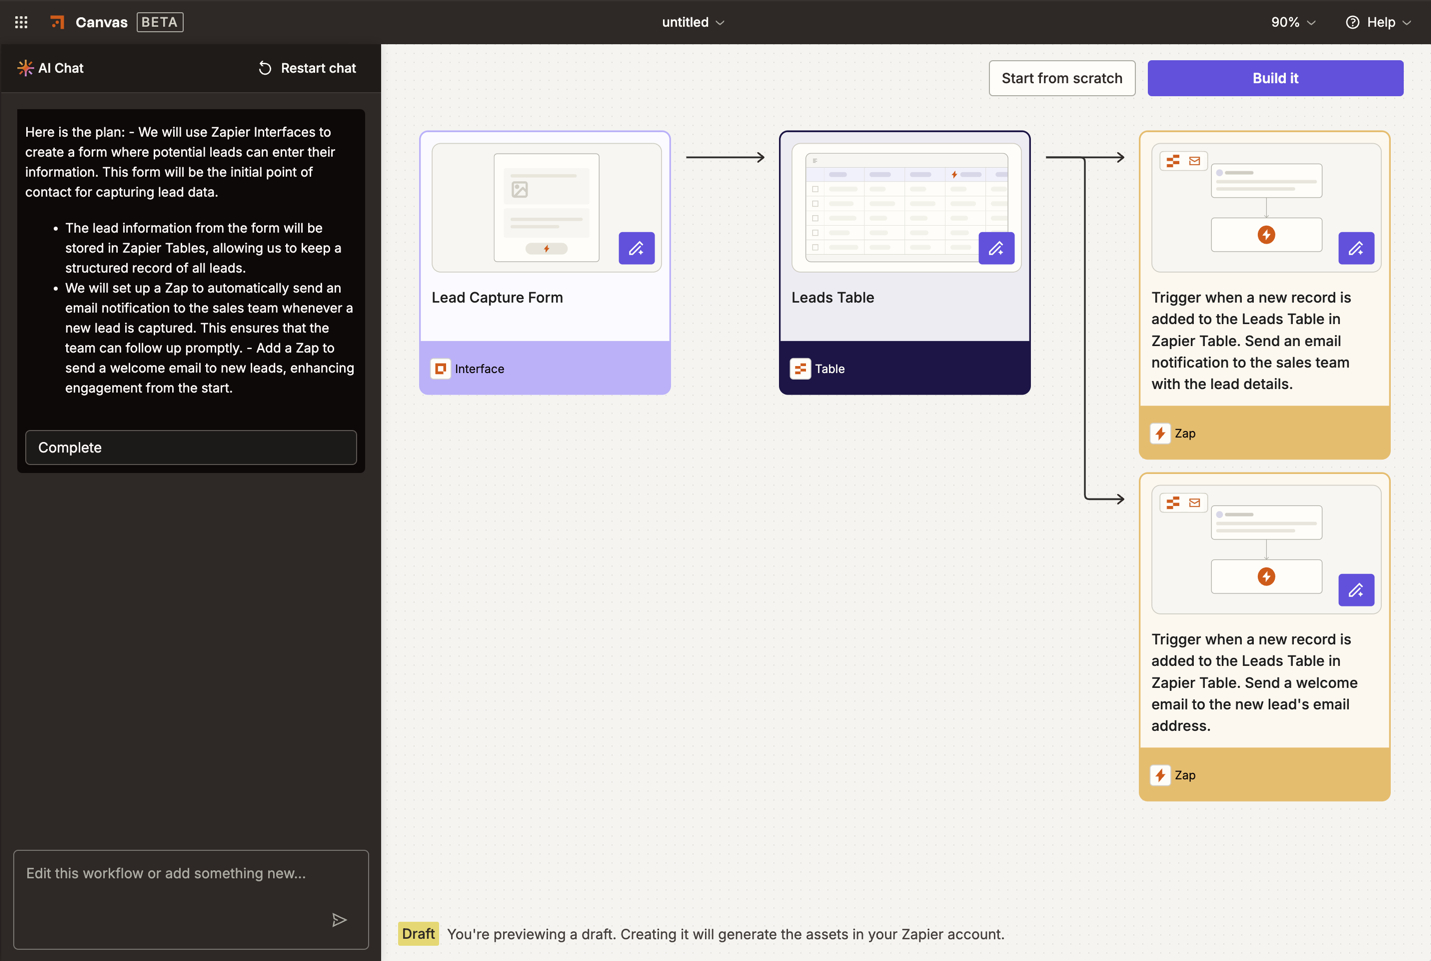
Task: Click Start from scratch button
Action: click(1062, 78)
